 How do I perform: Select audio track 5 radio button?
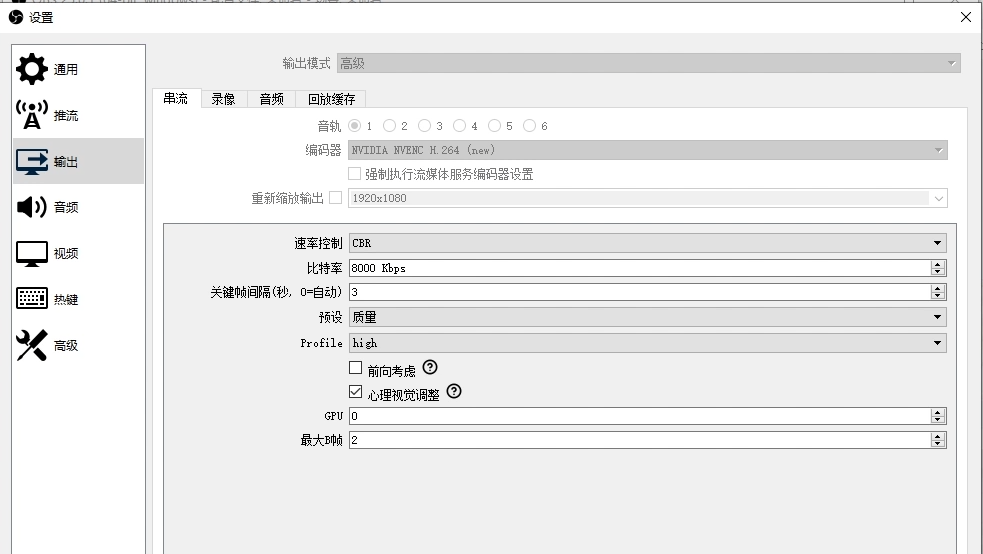pos(495,126)
